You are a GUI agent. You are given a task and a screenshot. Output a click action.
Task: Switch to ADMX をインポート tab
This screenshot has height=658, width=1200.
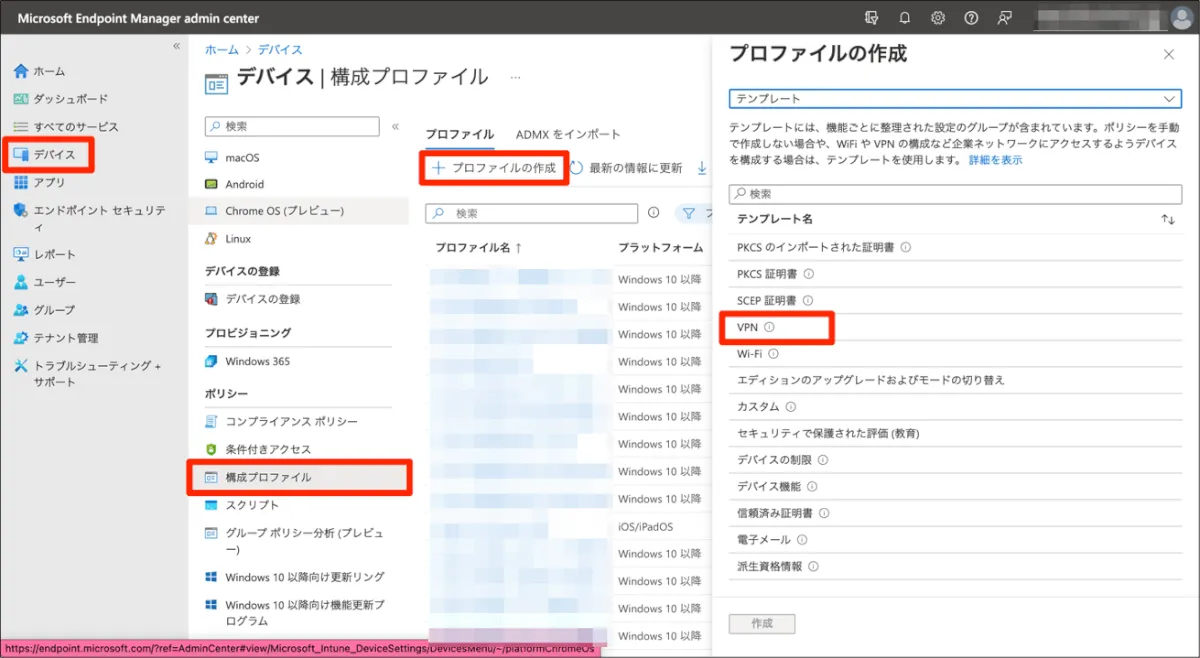[568, 134]
